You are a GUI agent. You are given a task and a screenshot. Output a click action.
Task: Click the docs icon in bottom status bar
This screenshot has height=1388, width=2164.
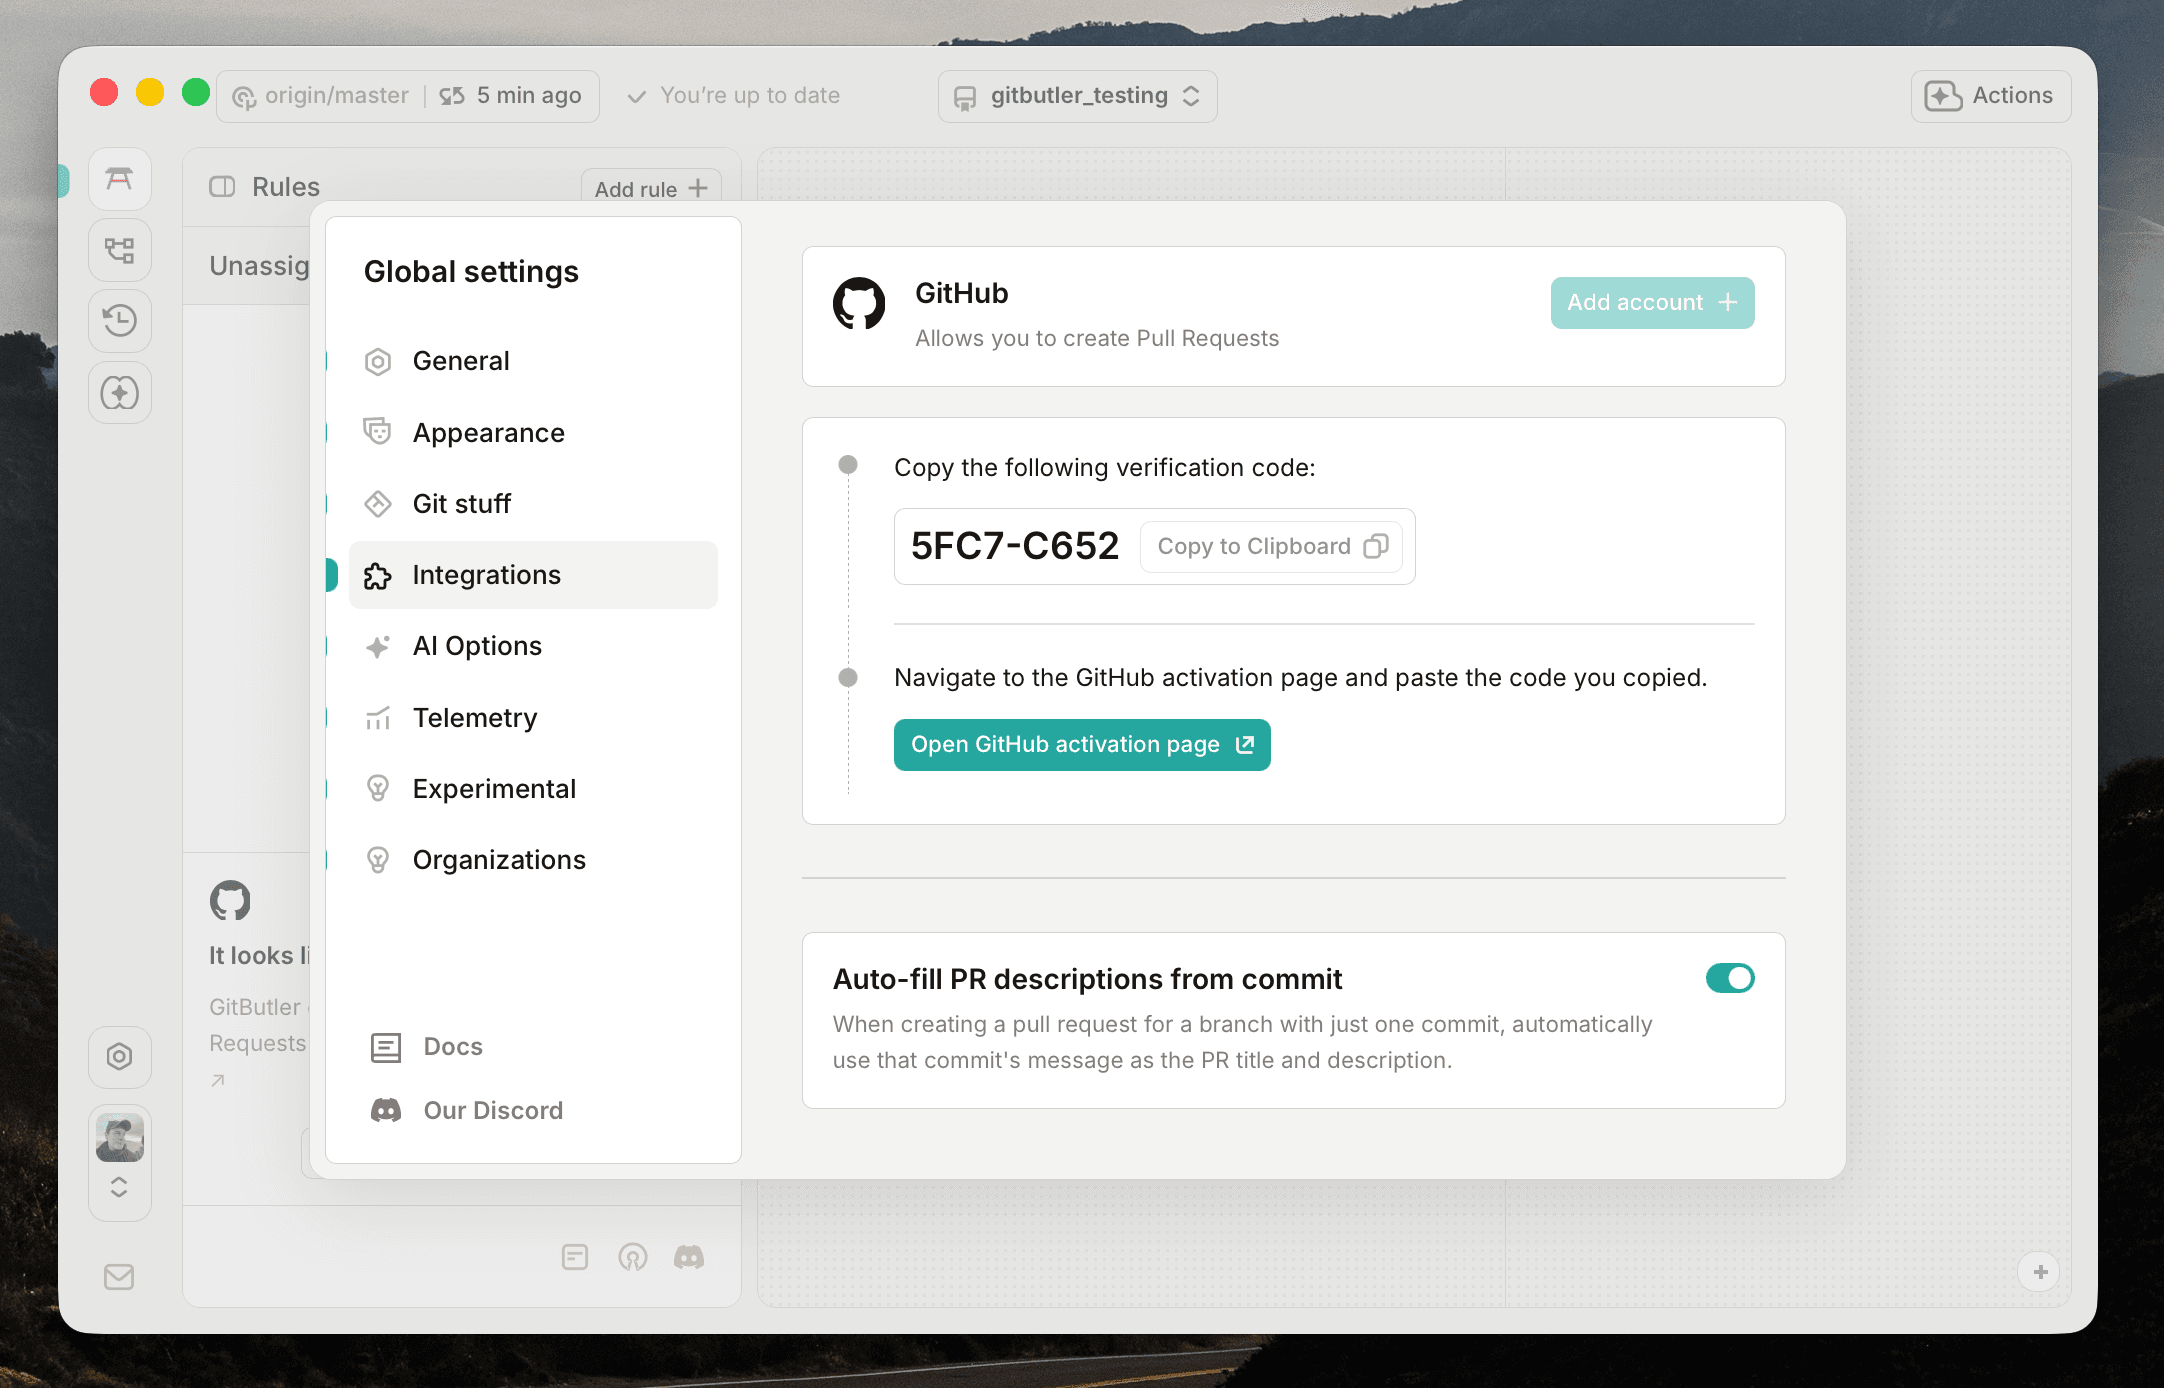[575, 1257]
